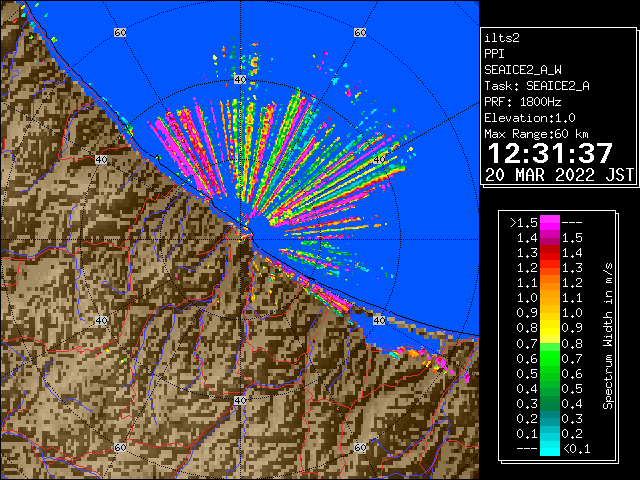Click the '<0.1' legend label
The height and width of the screenshot is (480, 640).
click(577, 449)
